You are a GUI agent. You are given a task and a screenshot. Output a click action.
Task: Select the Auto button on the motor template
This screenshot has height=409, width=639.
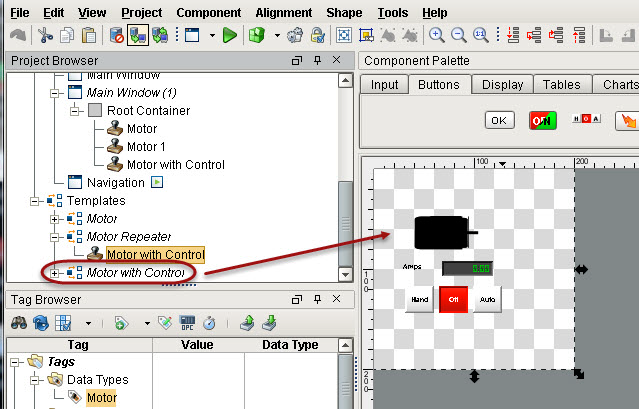click(x=486, y=299)
